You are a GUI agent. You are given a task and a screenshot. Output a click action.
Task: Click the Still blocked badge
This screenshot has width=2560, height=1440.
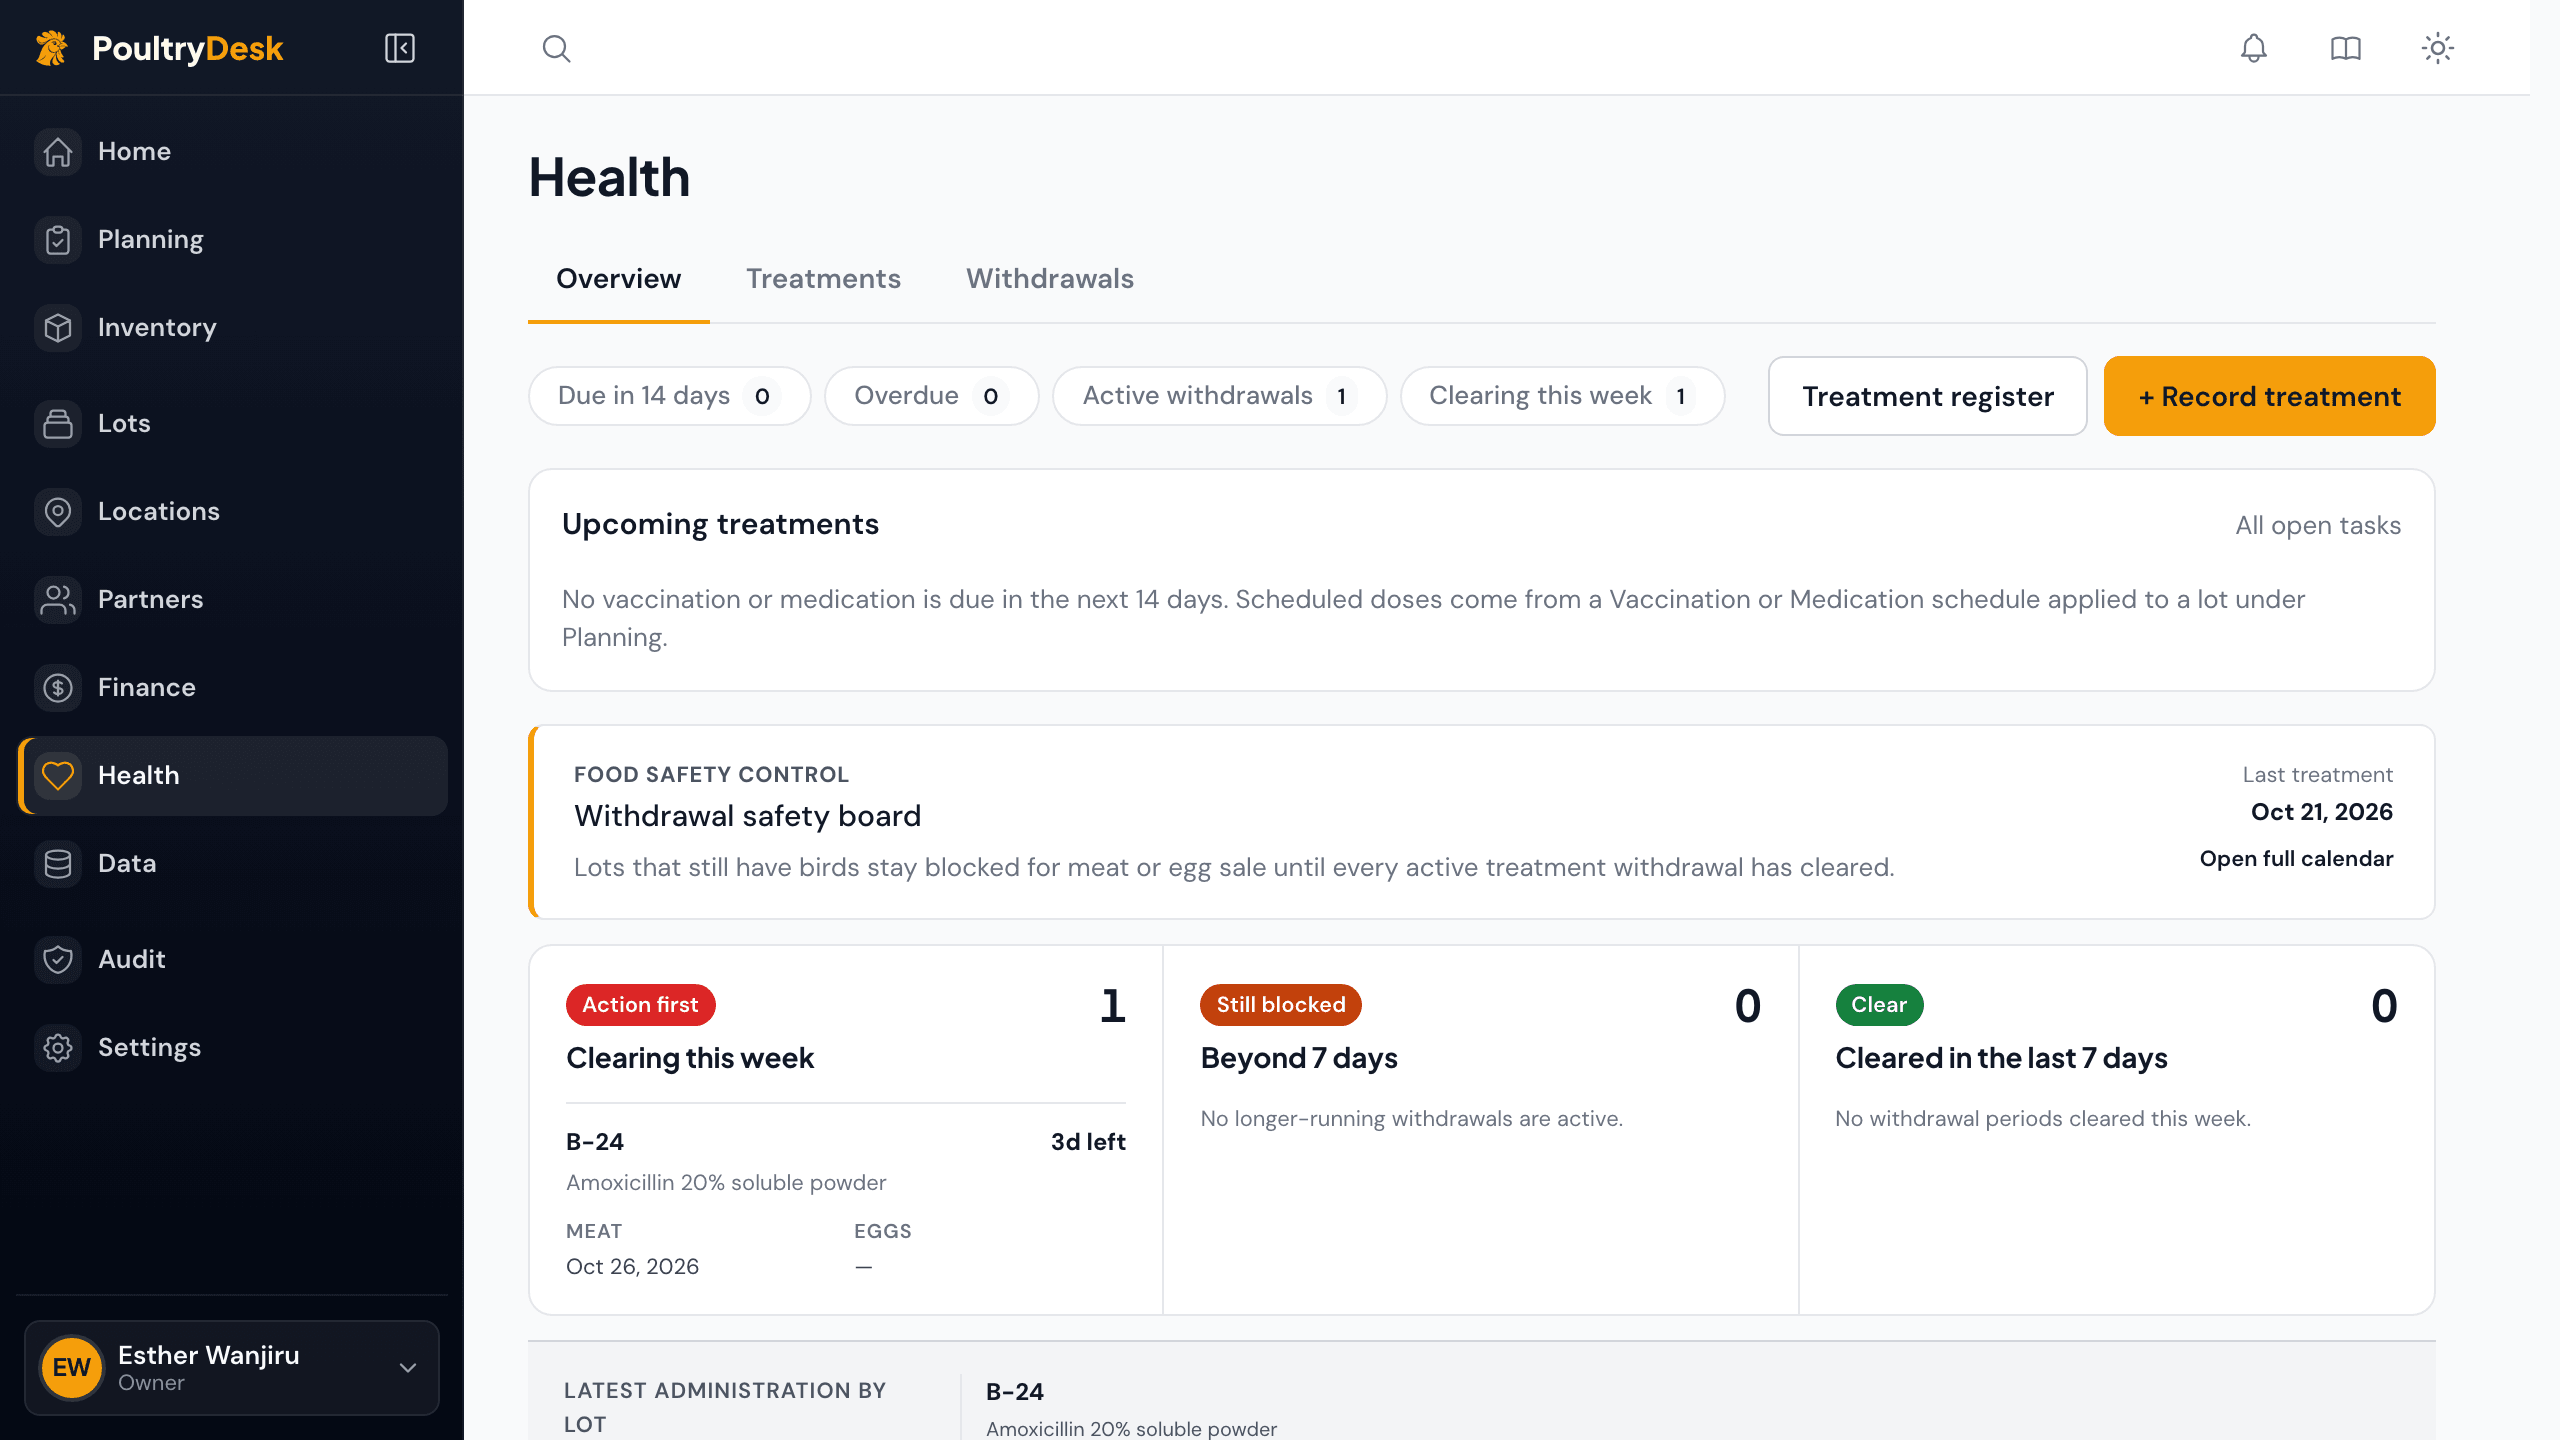point(1280,1005)
